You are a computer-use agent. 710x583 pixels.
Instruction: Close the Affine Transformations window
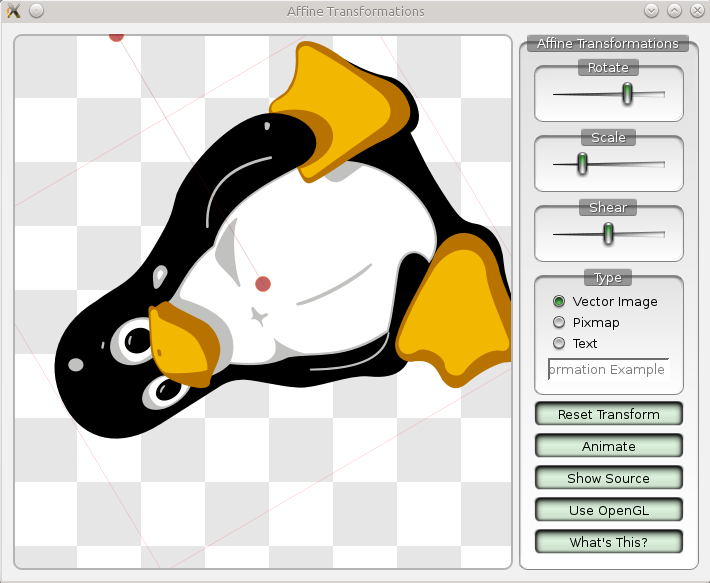697,11
